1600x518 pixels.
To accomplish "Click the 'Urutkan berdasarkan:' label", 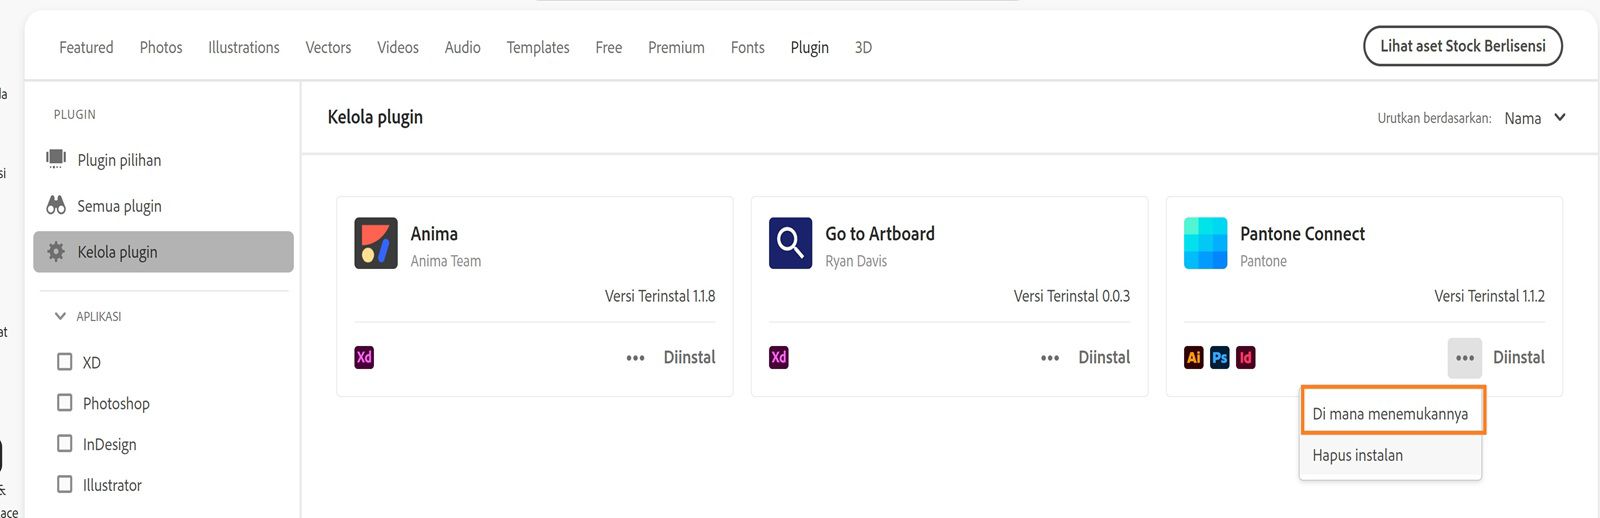I will click(1434, 118).
